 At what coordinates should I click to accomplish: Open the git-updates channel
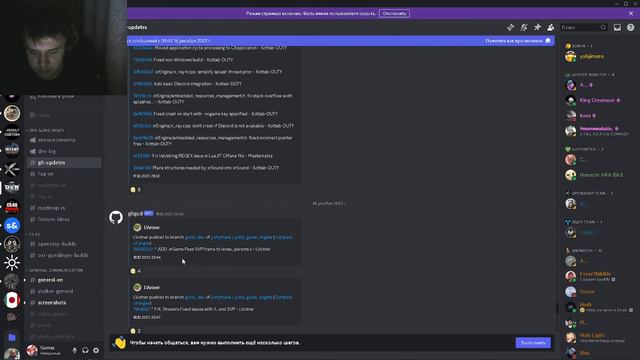(x=64, y=162)
